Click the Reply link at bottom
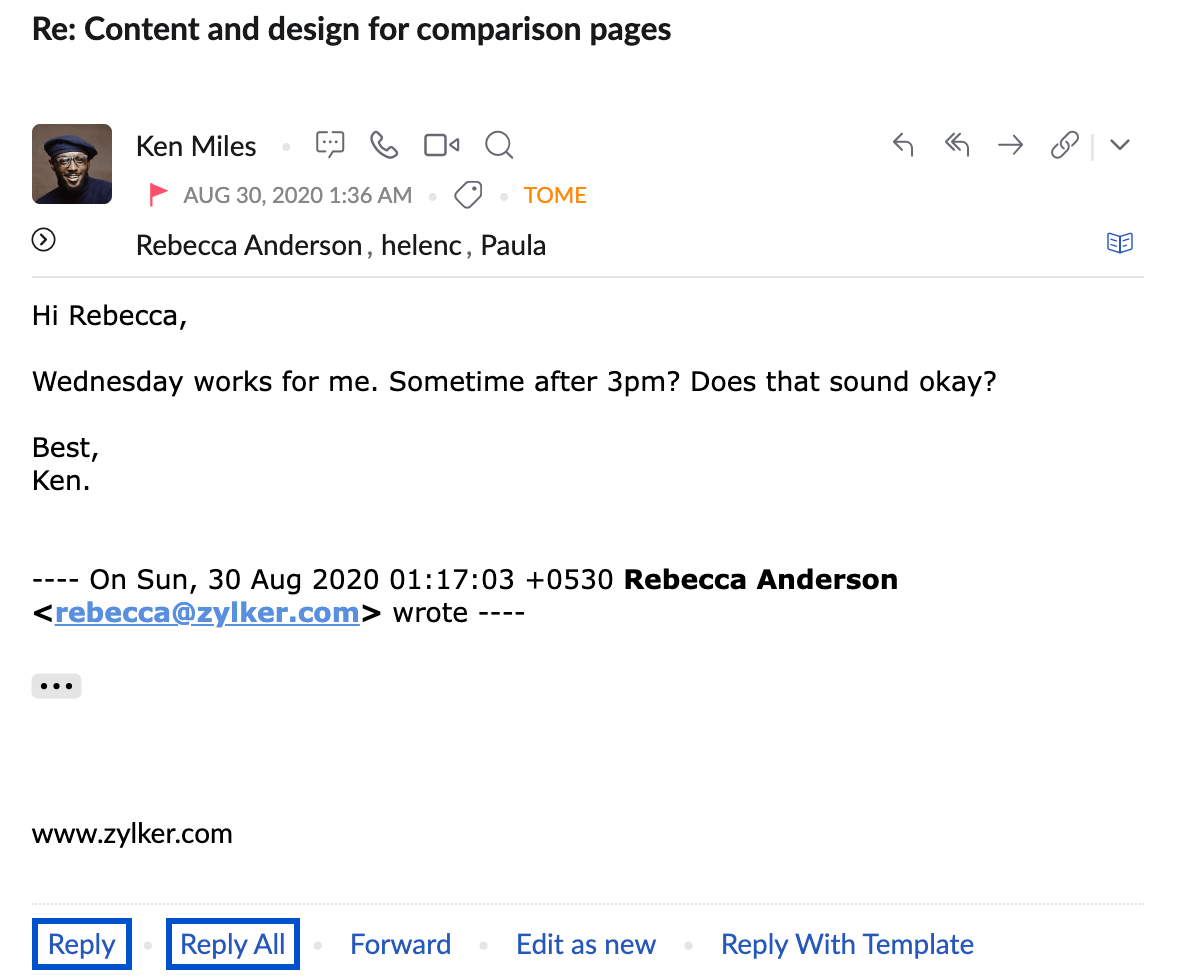Image resolution: width=1178 pixels, height=980 pixels. [x=82, y=944]
